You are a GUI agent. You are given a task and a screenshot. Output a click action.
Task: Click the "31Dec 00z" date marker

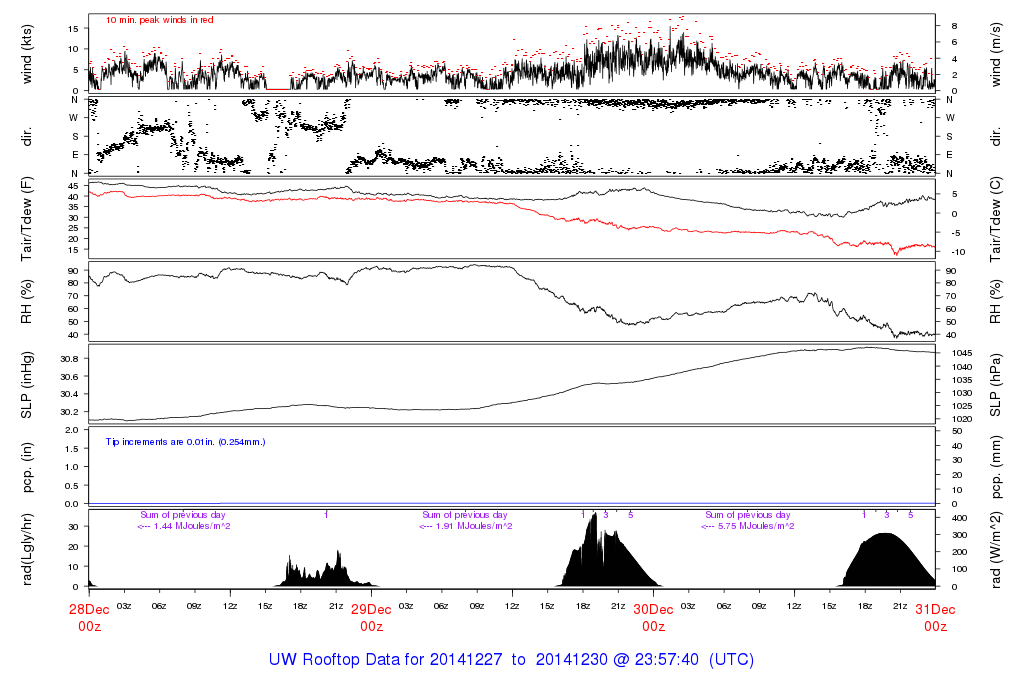coord(935,617)
